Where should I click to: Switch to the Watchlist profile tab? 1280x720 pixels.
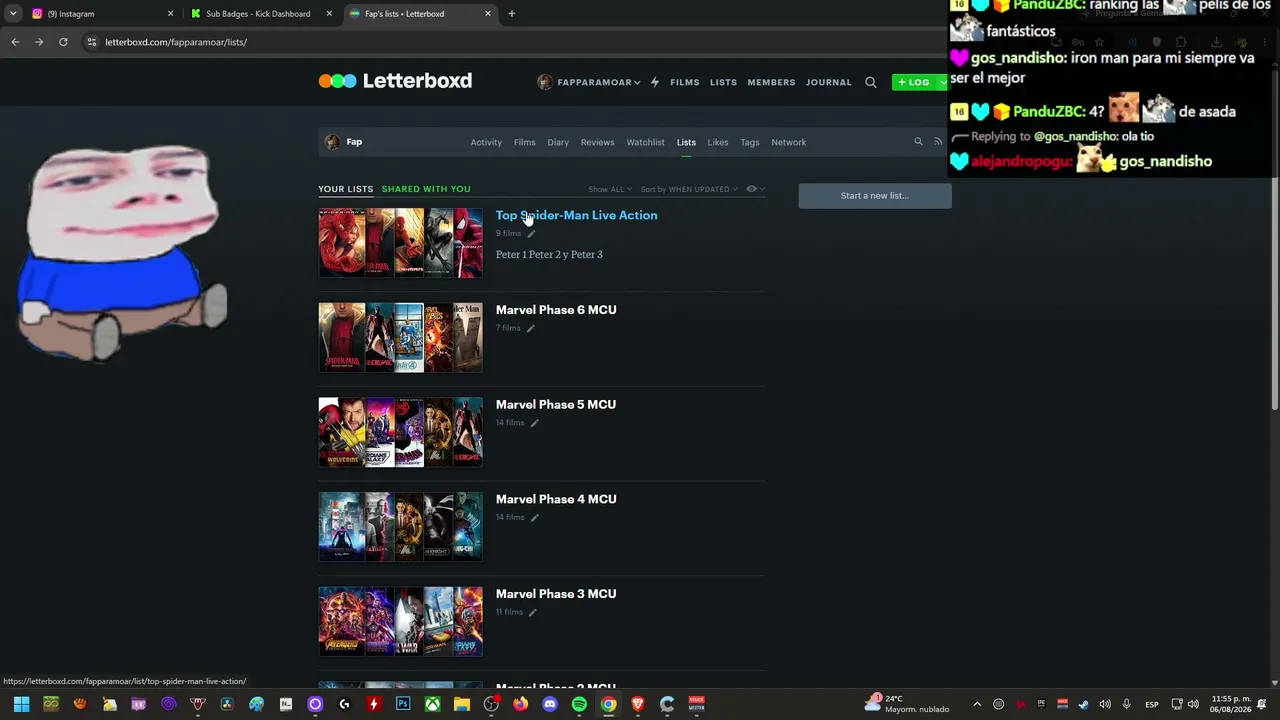[x=645, y=142]
